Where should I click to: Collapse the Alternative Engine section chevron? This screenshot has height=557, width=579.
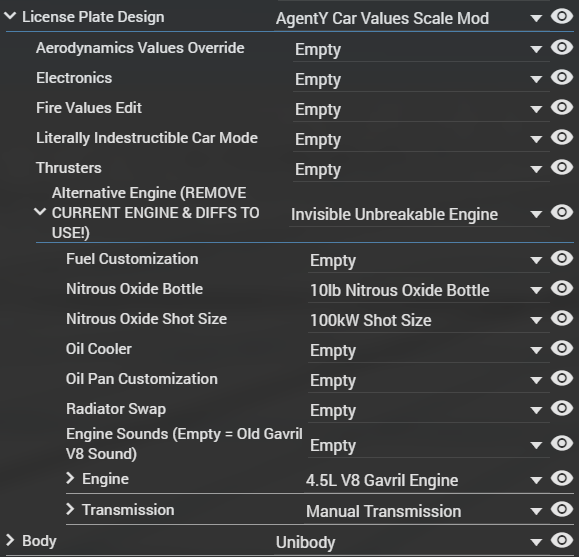[x=40, y=212]
